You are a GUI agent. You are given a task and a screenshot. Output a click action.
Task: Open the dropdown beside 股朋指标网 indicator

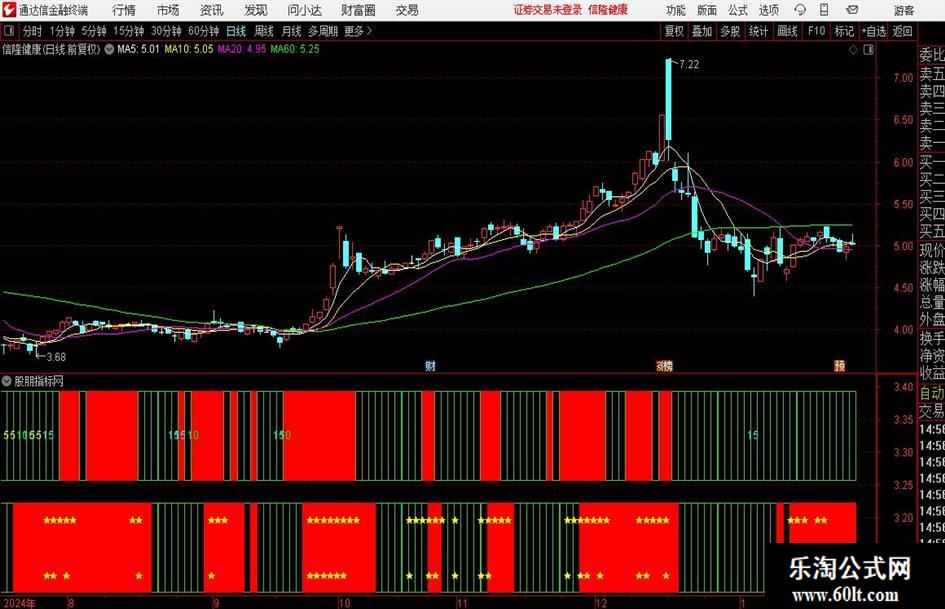click(7, 381)
